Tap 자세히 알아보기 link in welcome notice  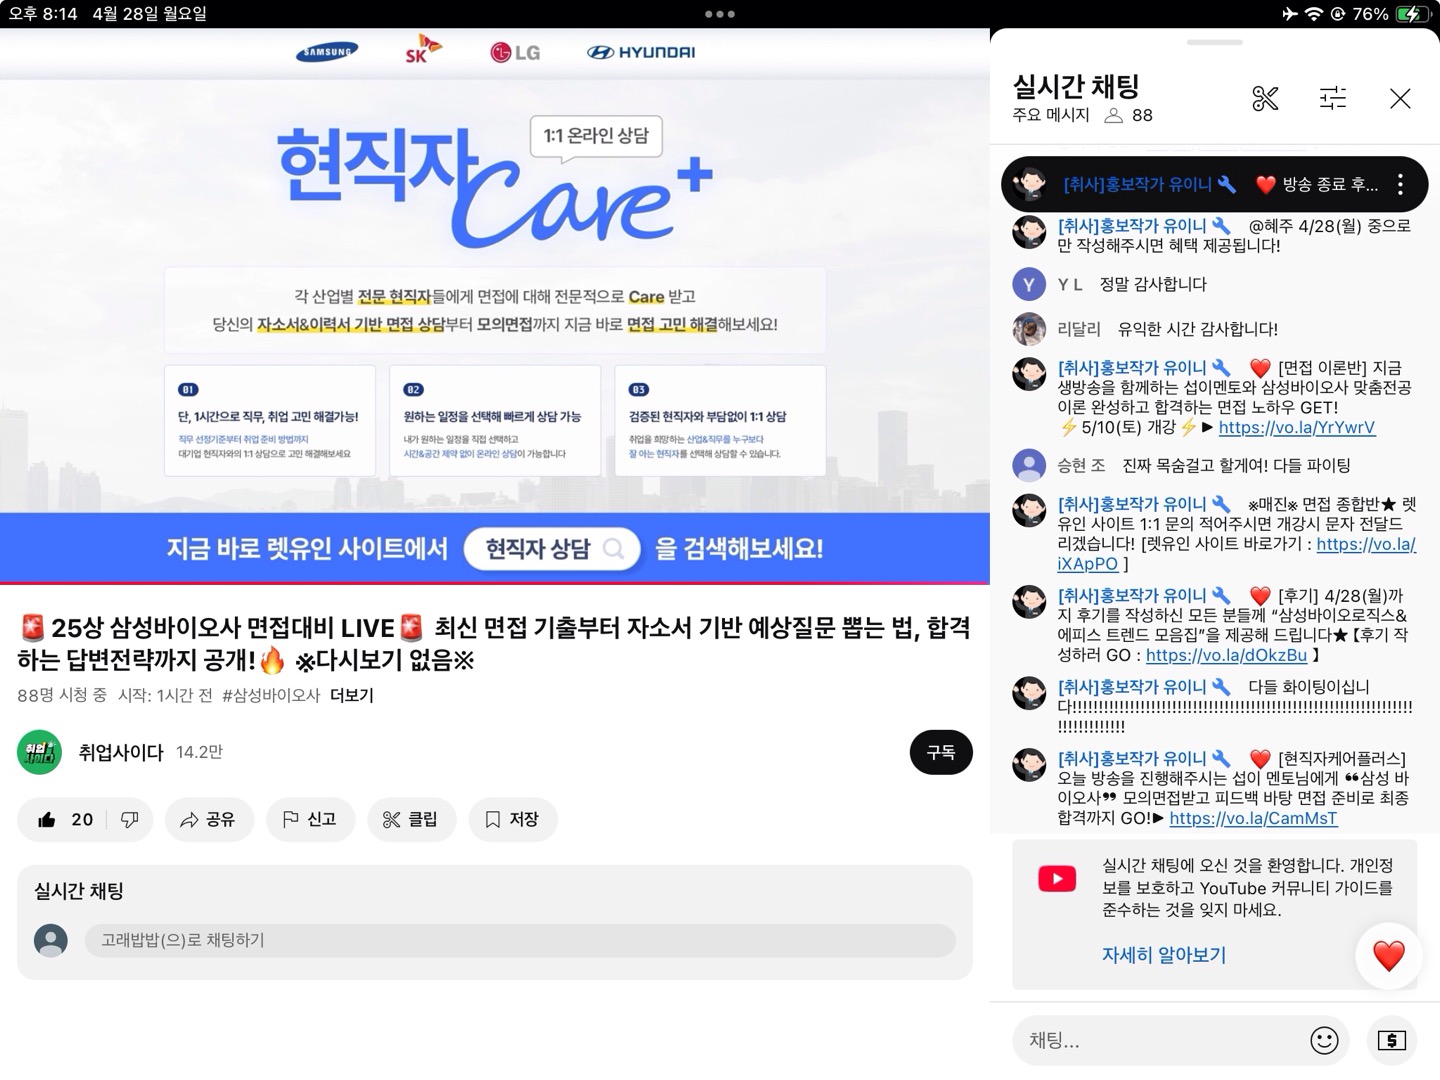pyautogui.click(x=1163, y=955)
